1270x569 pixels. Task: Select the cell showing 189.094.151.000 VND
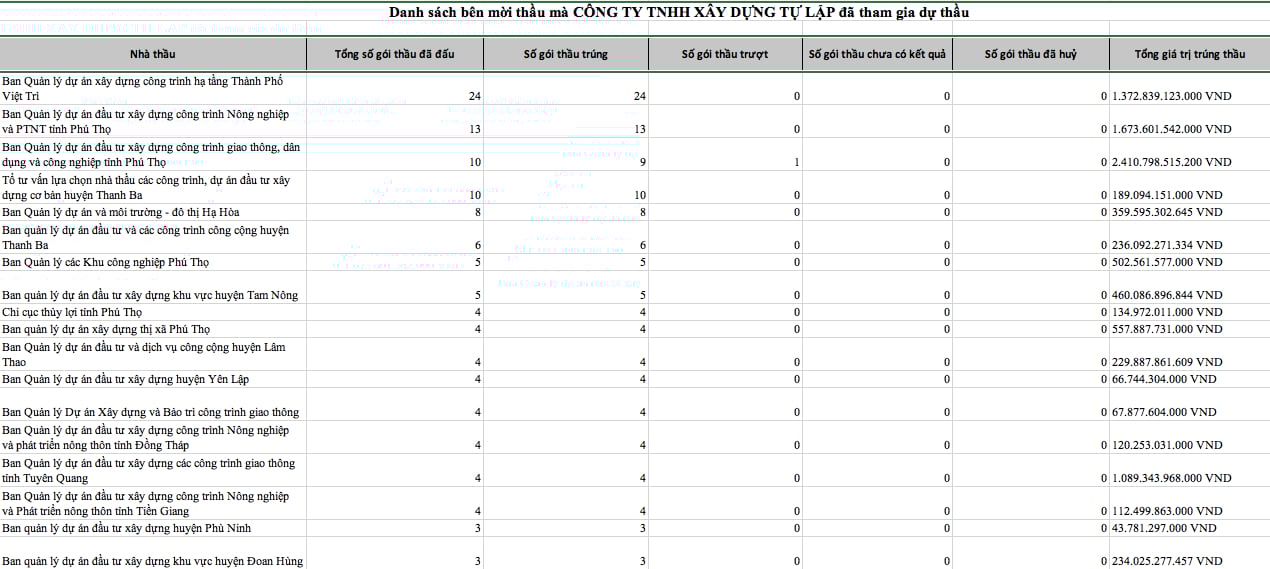[x=1167, y=195]
